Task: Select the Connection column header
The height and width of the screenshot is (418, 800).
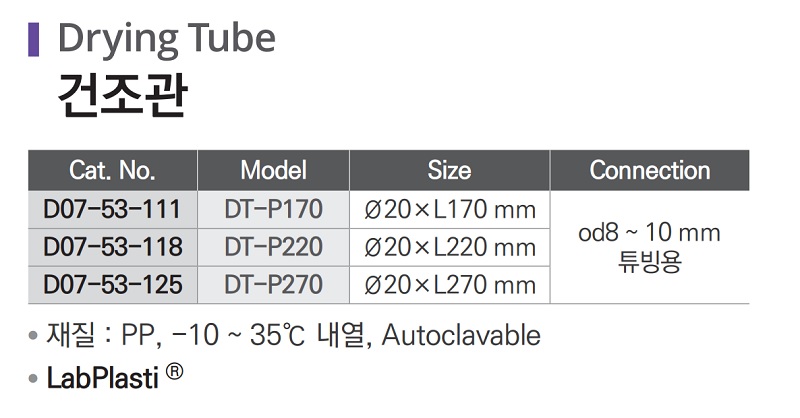Action: tap(649, 170)
